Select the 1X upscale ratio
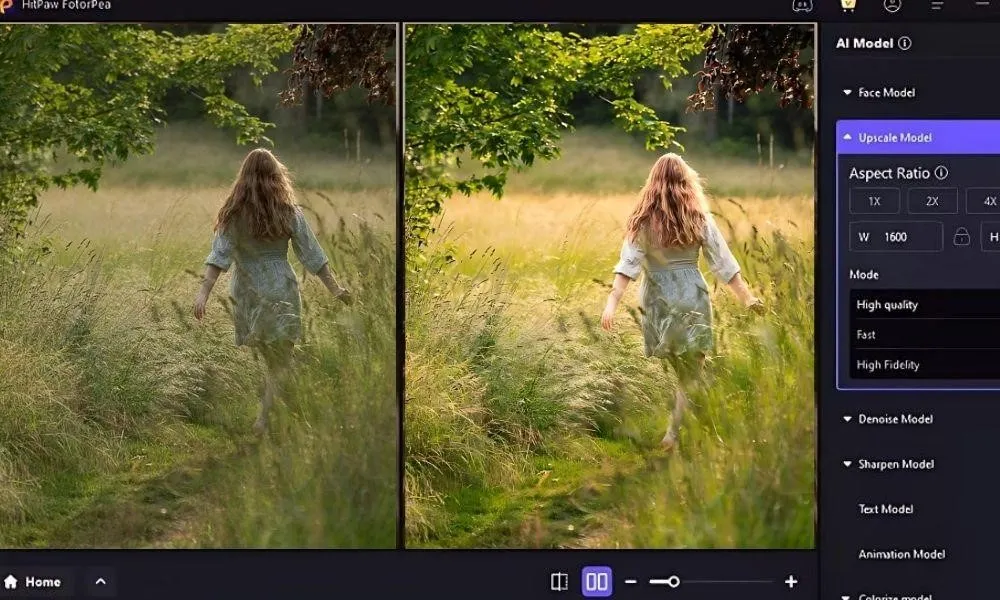This screenshot has height=600, width=1000. click(x=874, y=201)
